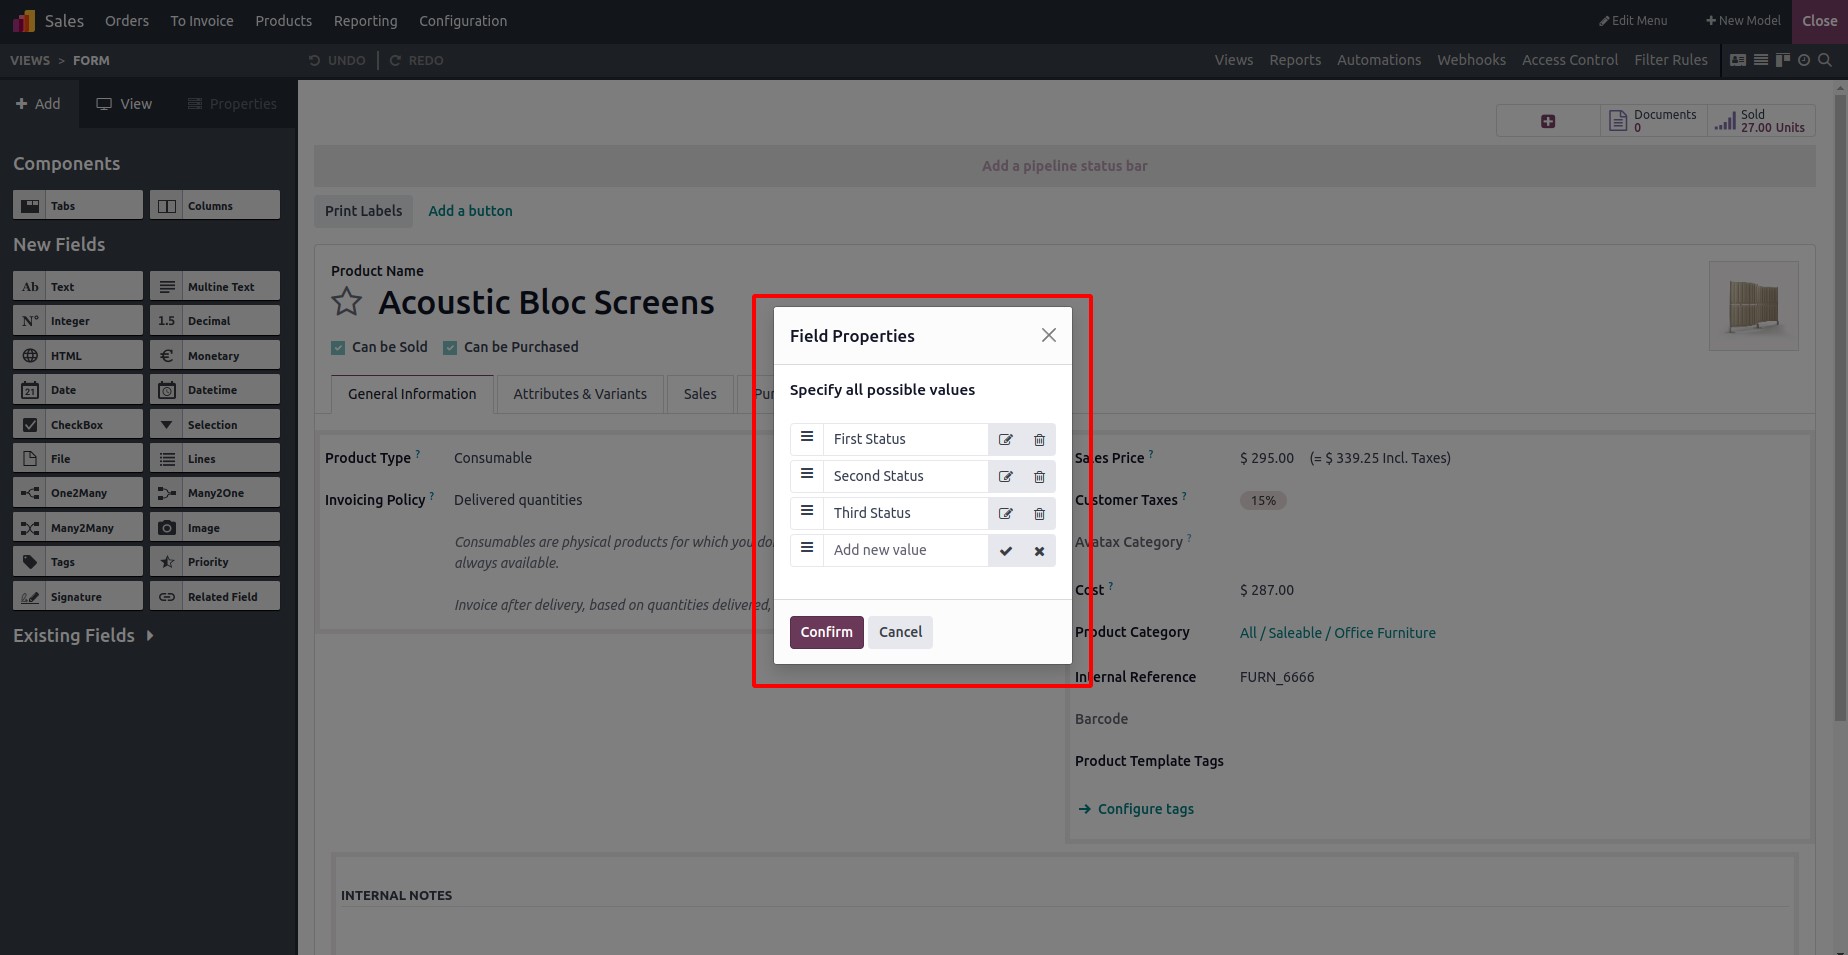The height and width of the screenshot is (955, 1848).
Task: Close the Field Properties dialog
Action: tap(1048, 335)
